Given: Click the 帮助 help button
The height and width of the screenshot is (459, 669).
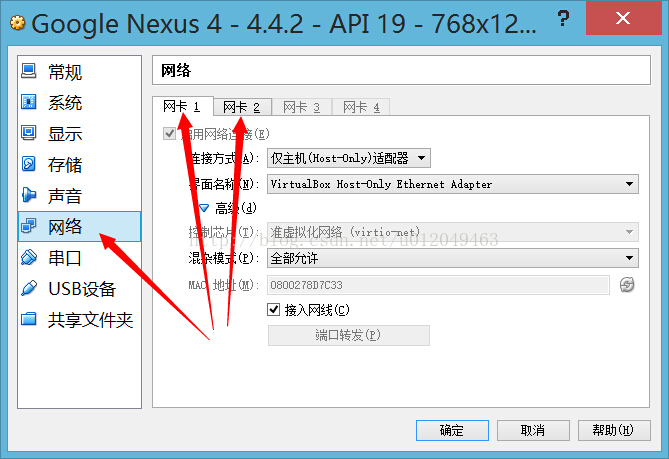Looking at the screenshot, I should [x=614, y=430].
